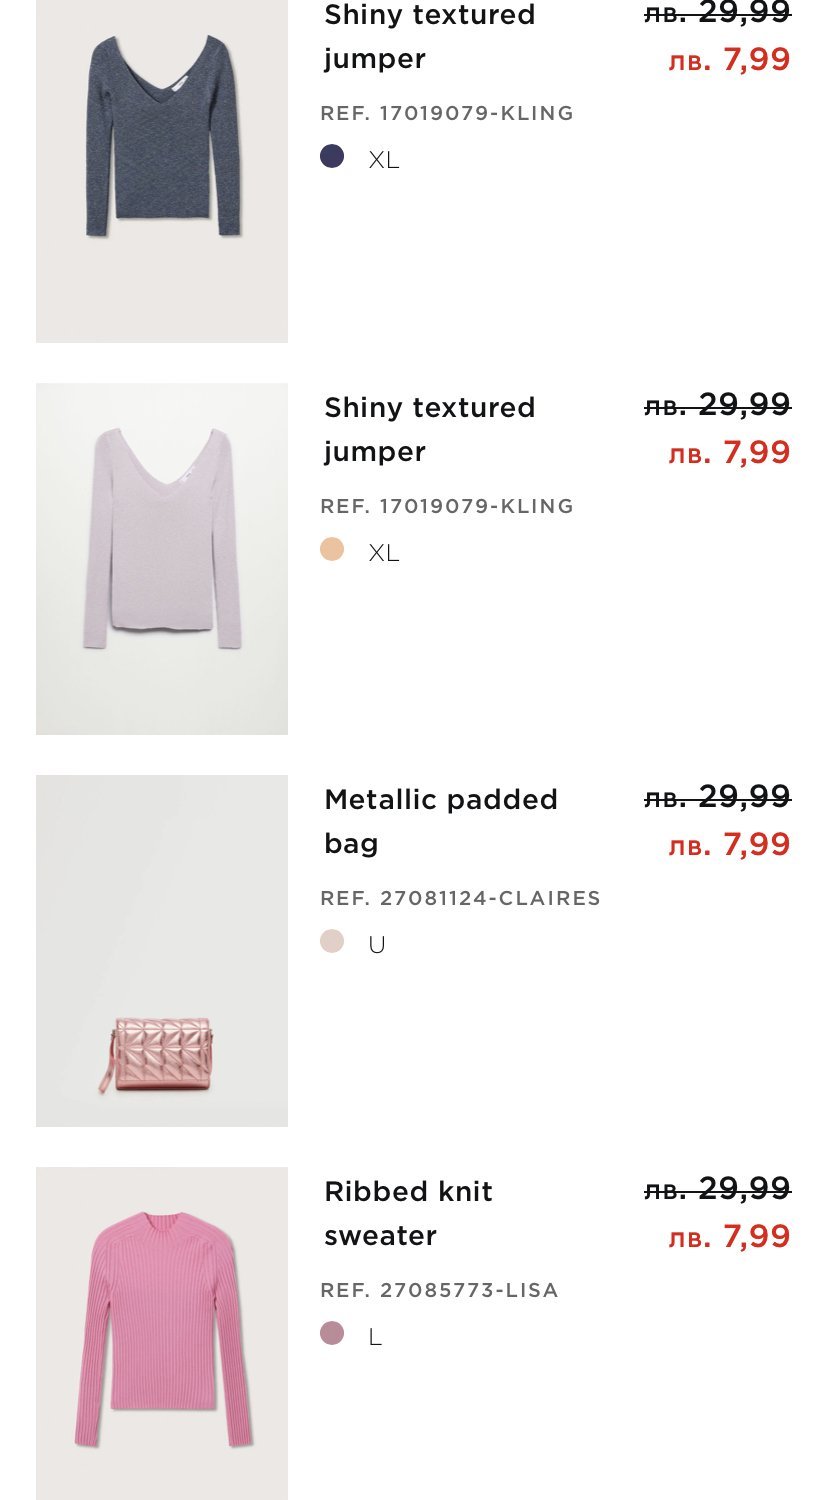Viewport: 828px width, 1500px height.
Task: Click size XL next to the peach swatch
Action: [383, 553]
